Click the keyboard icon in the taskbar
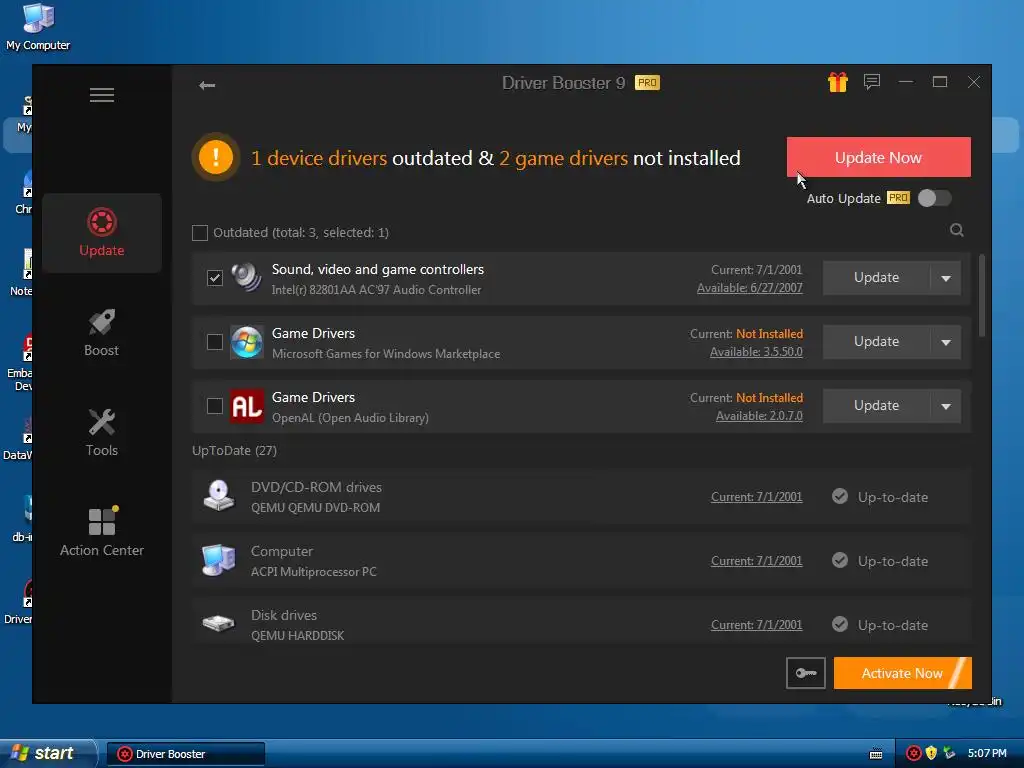Viewport: 1024px width, 768px height. click(876, 754)
